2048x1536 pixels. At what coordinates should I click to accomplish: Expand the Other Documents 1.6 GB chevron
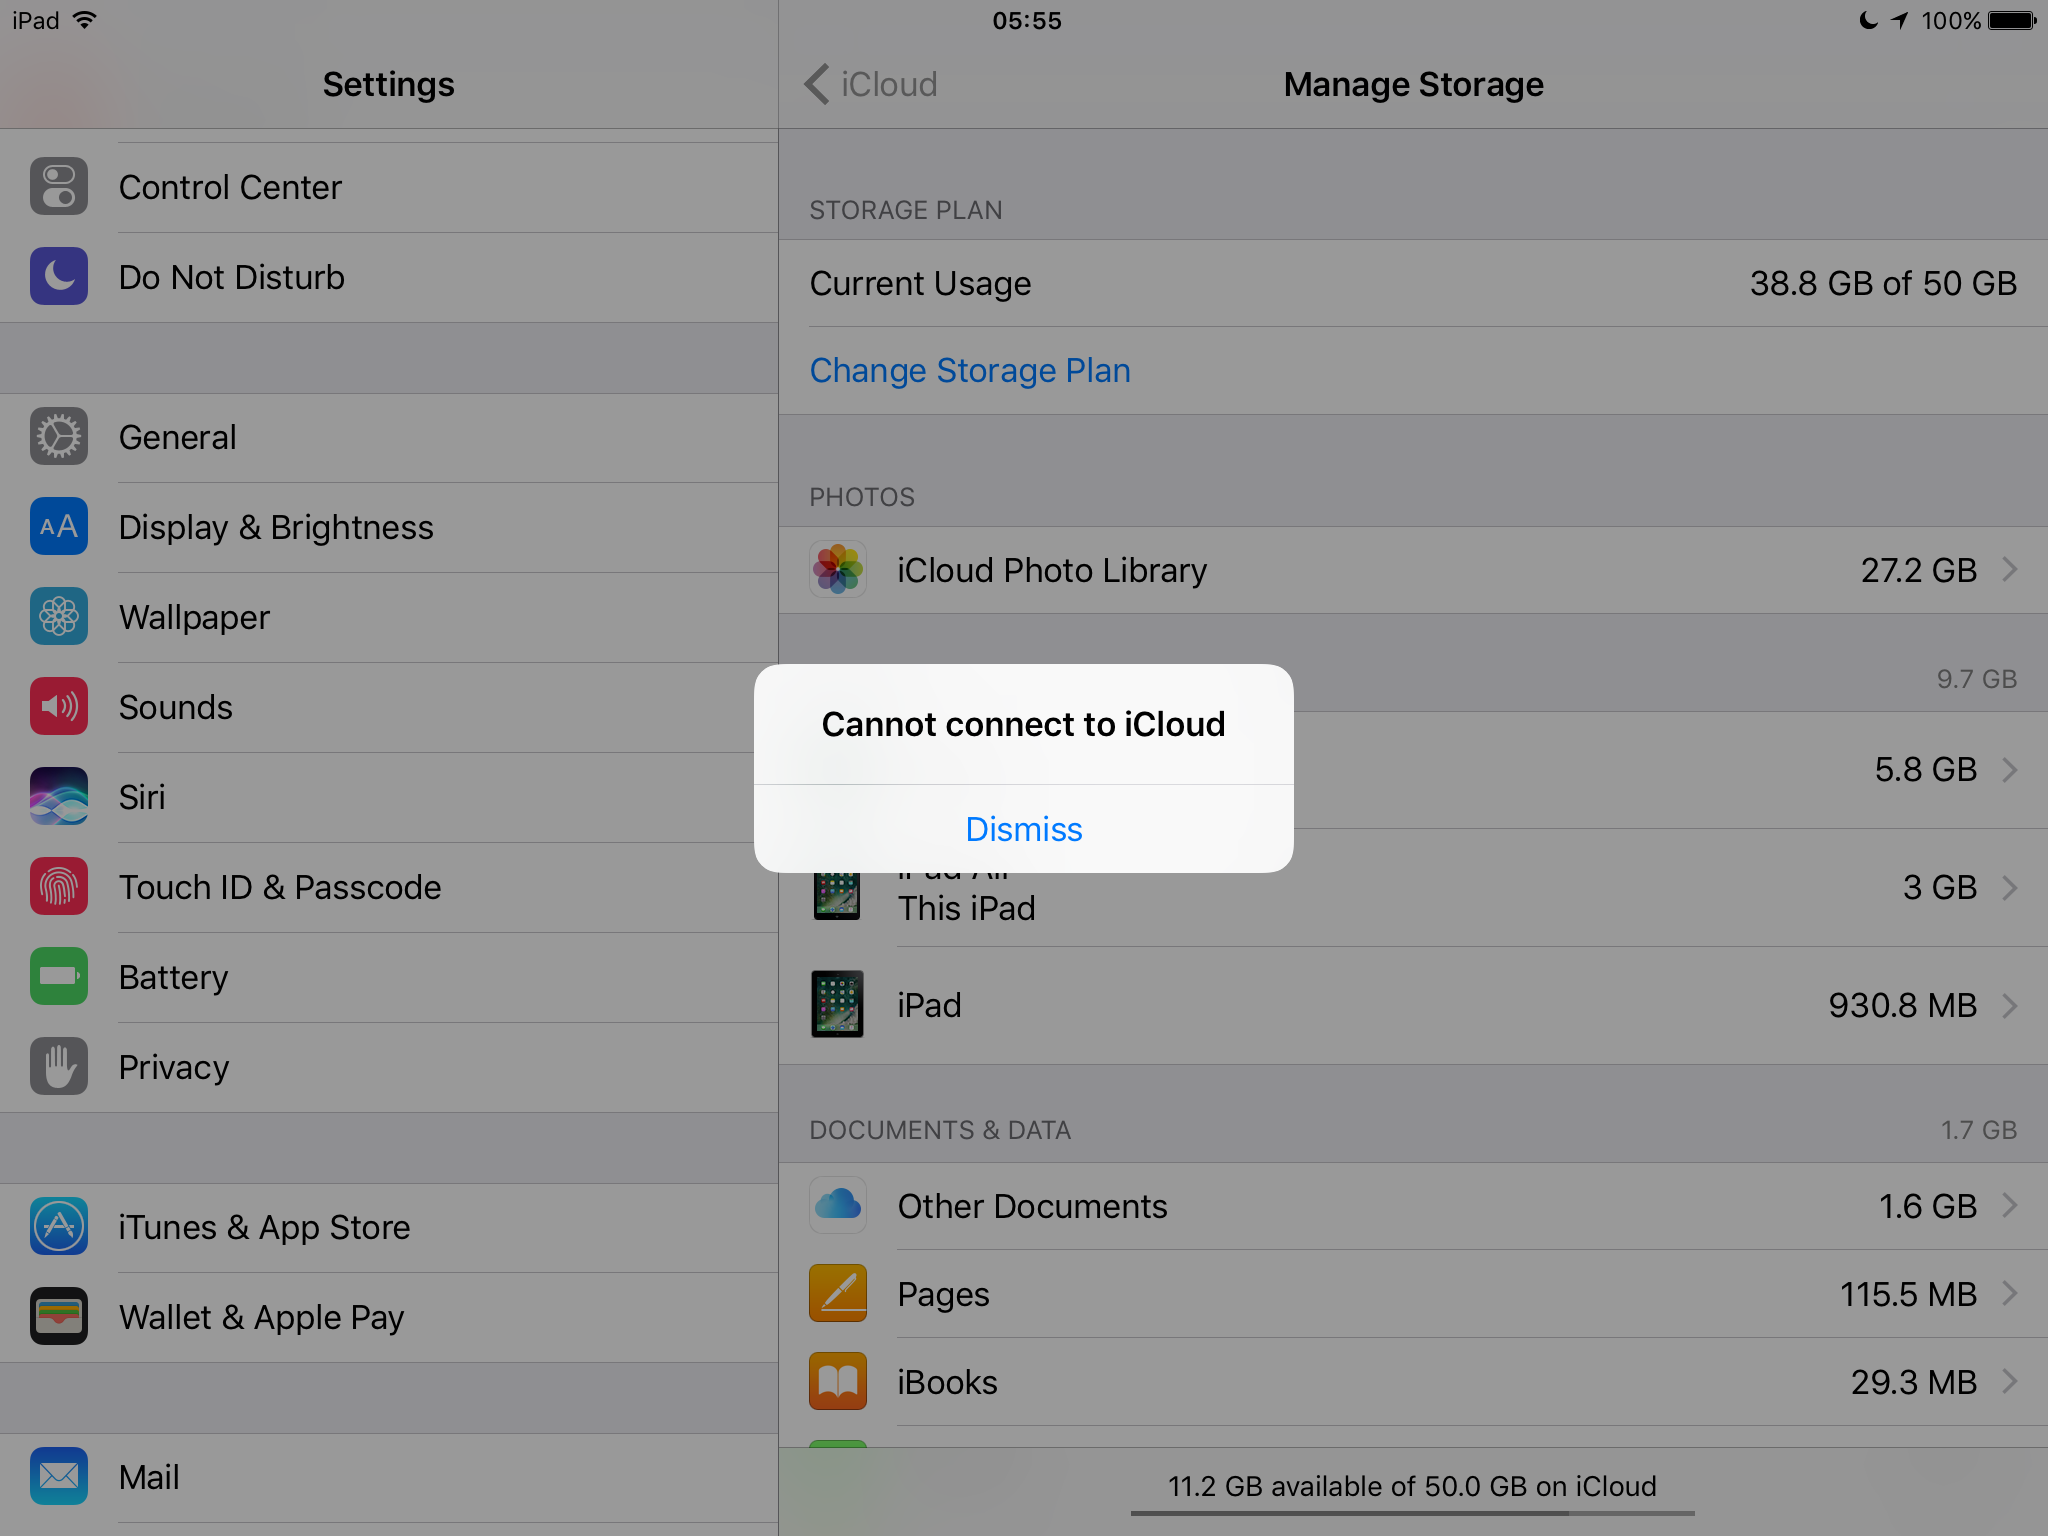2010,1206
